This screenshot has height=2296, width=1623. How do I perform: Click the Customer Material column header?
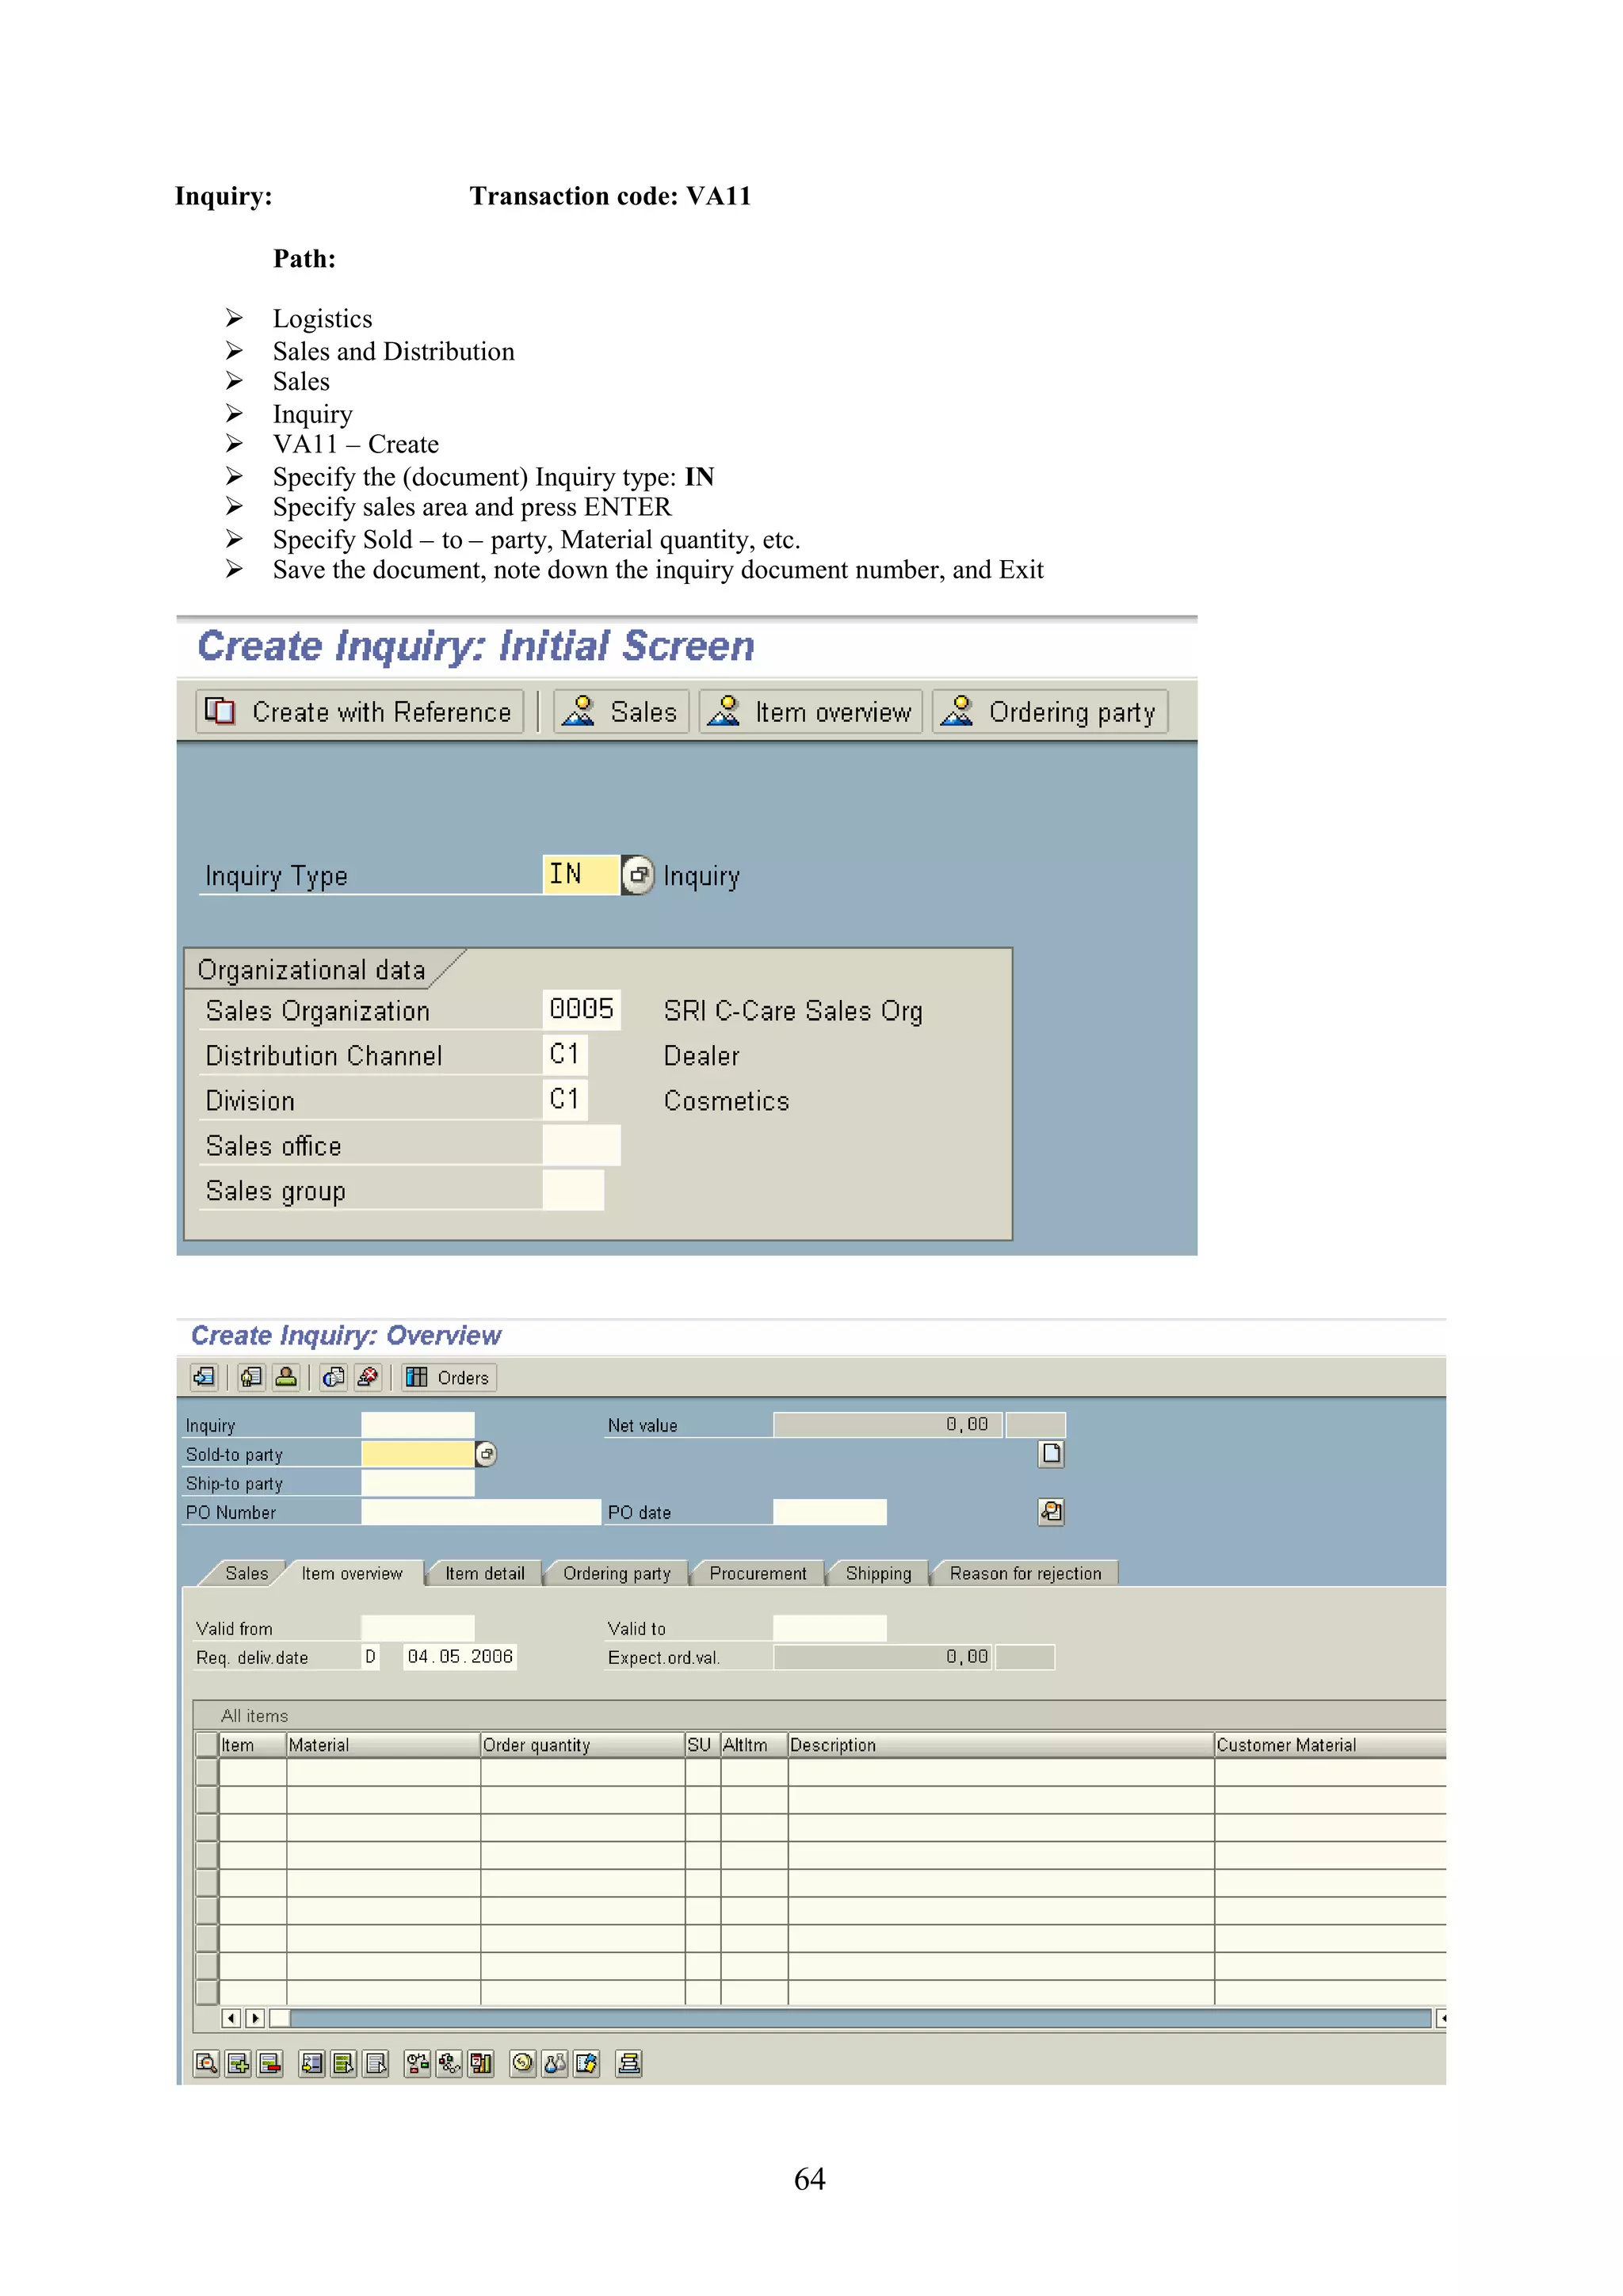[x=1330, y=1745]
